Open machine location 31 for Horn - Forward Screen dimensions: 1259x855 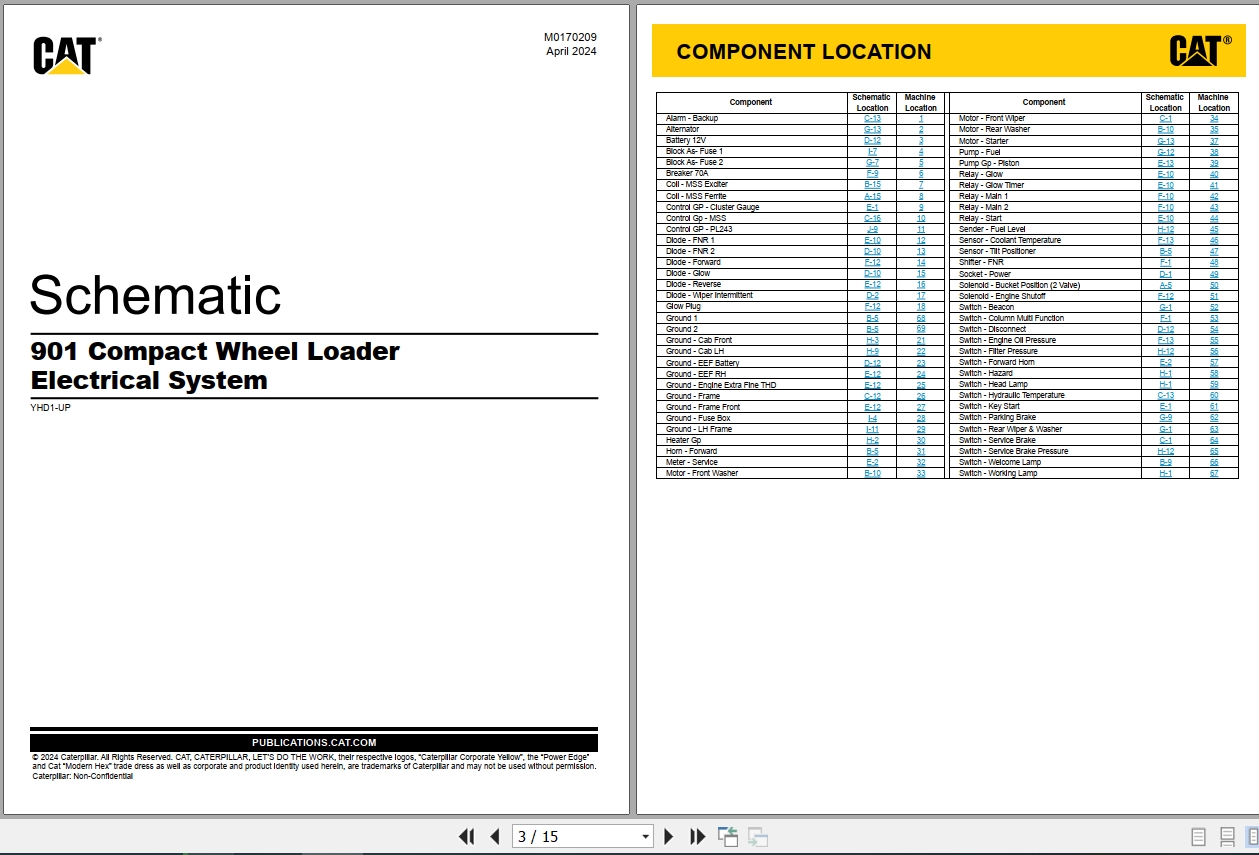click(x=921, y=451)
